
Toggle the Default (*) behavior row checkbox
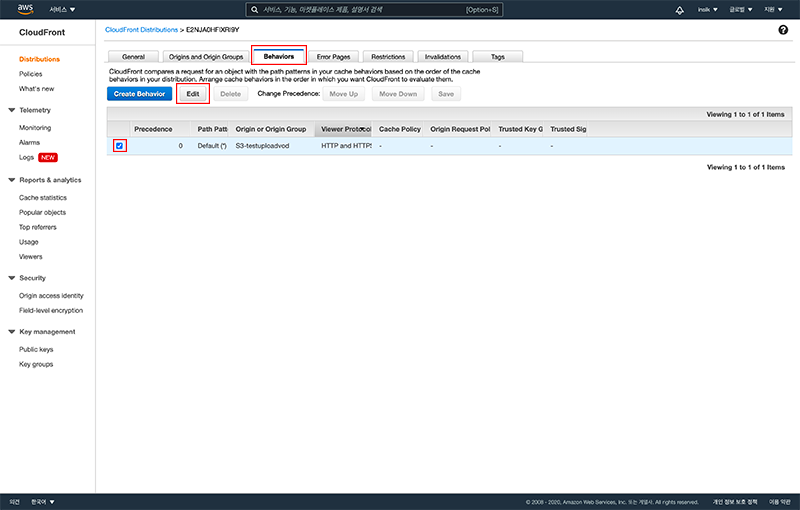pyautogui.click(x=119, y=146)
